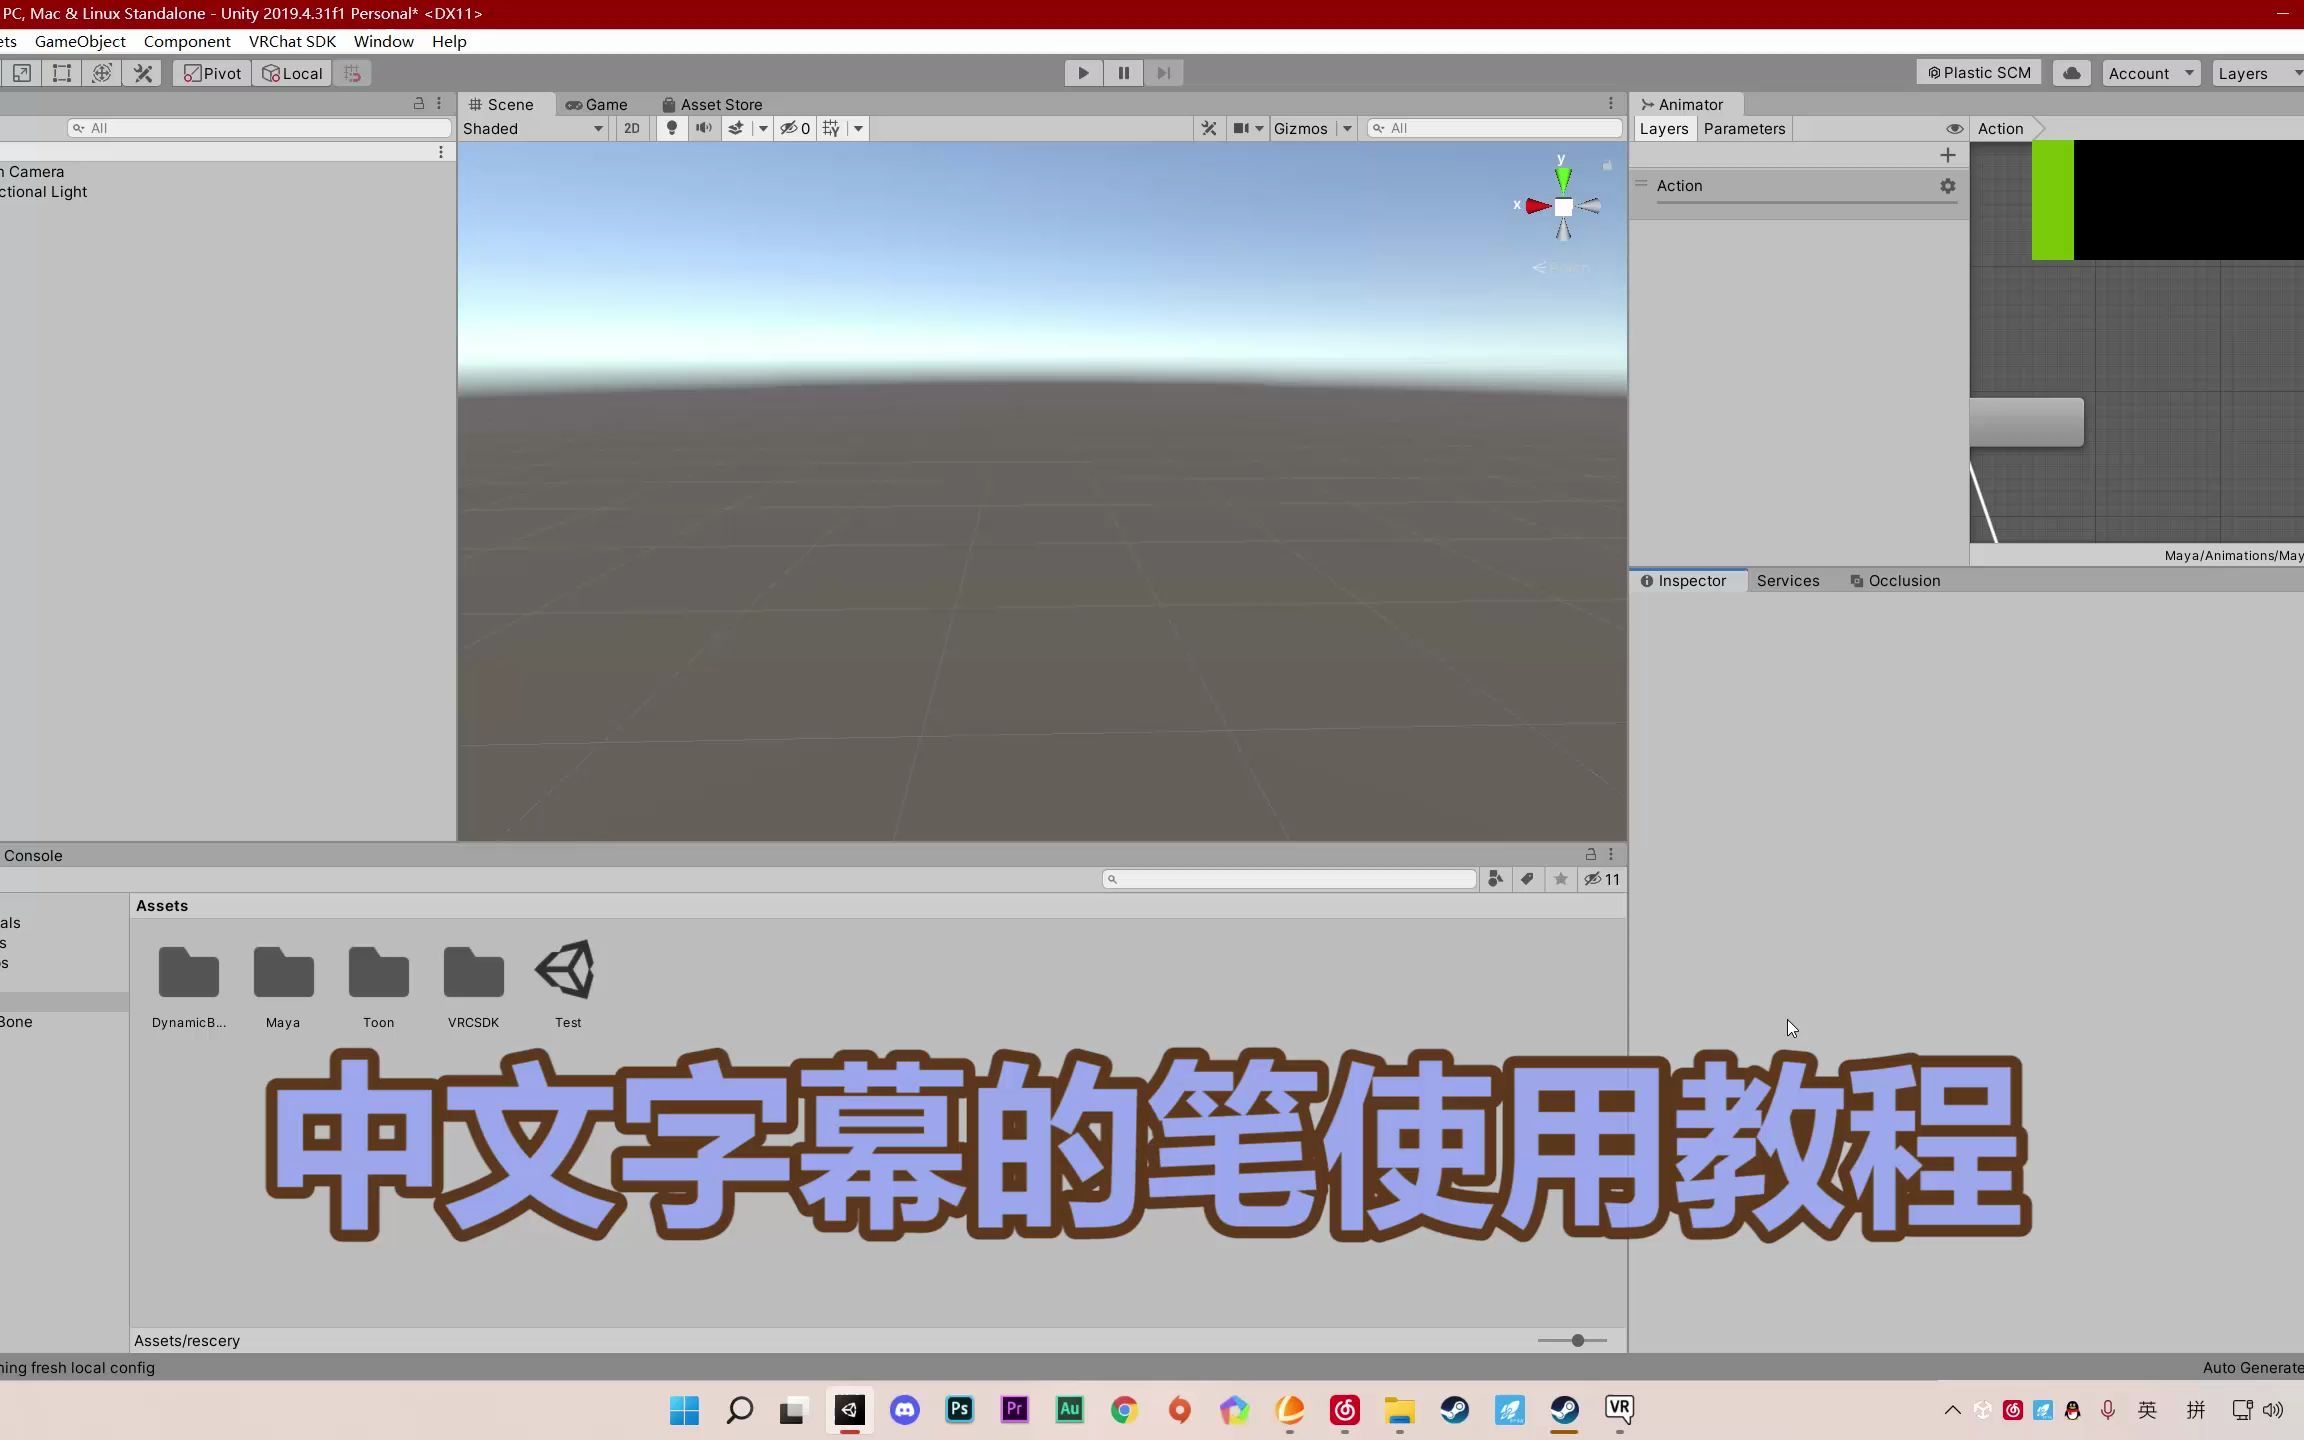Select the Rect transform tool
This screenshot has height=1440, width=2304.
tap(62, 73)
